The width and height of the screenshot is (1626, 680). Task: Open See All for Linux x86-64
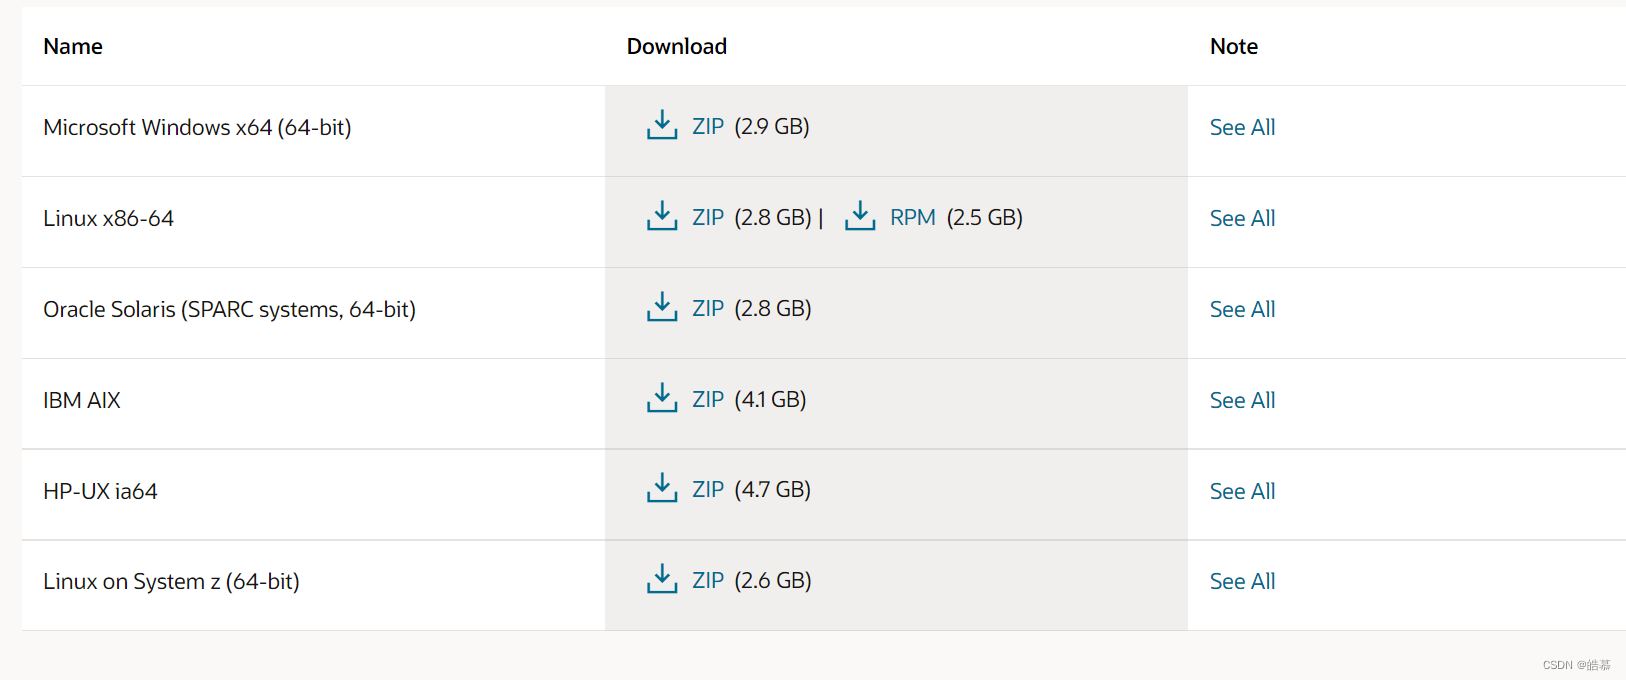[1242, 219]
